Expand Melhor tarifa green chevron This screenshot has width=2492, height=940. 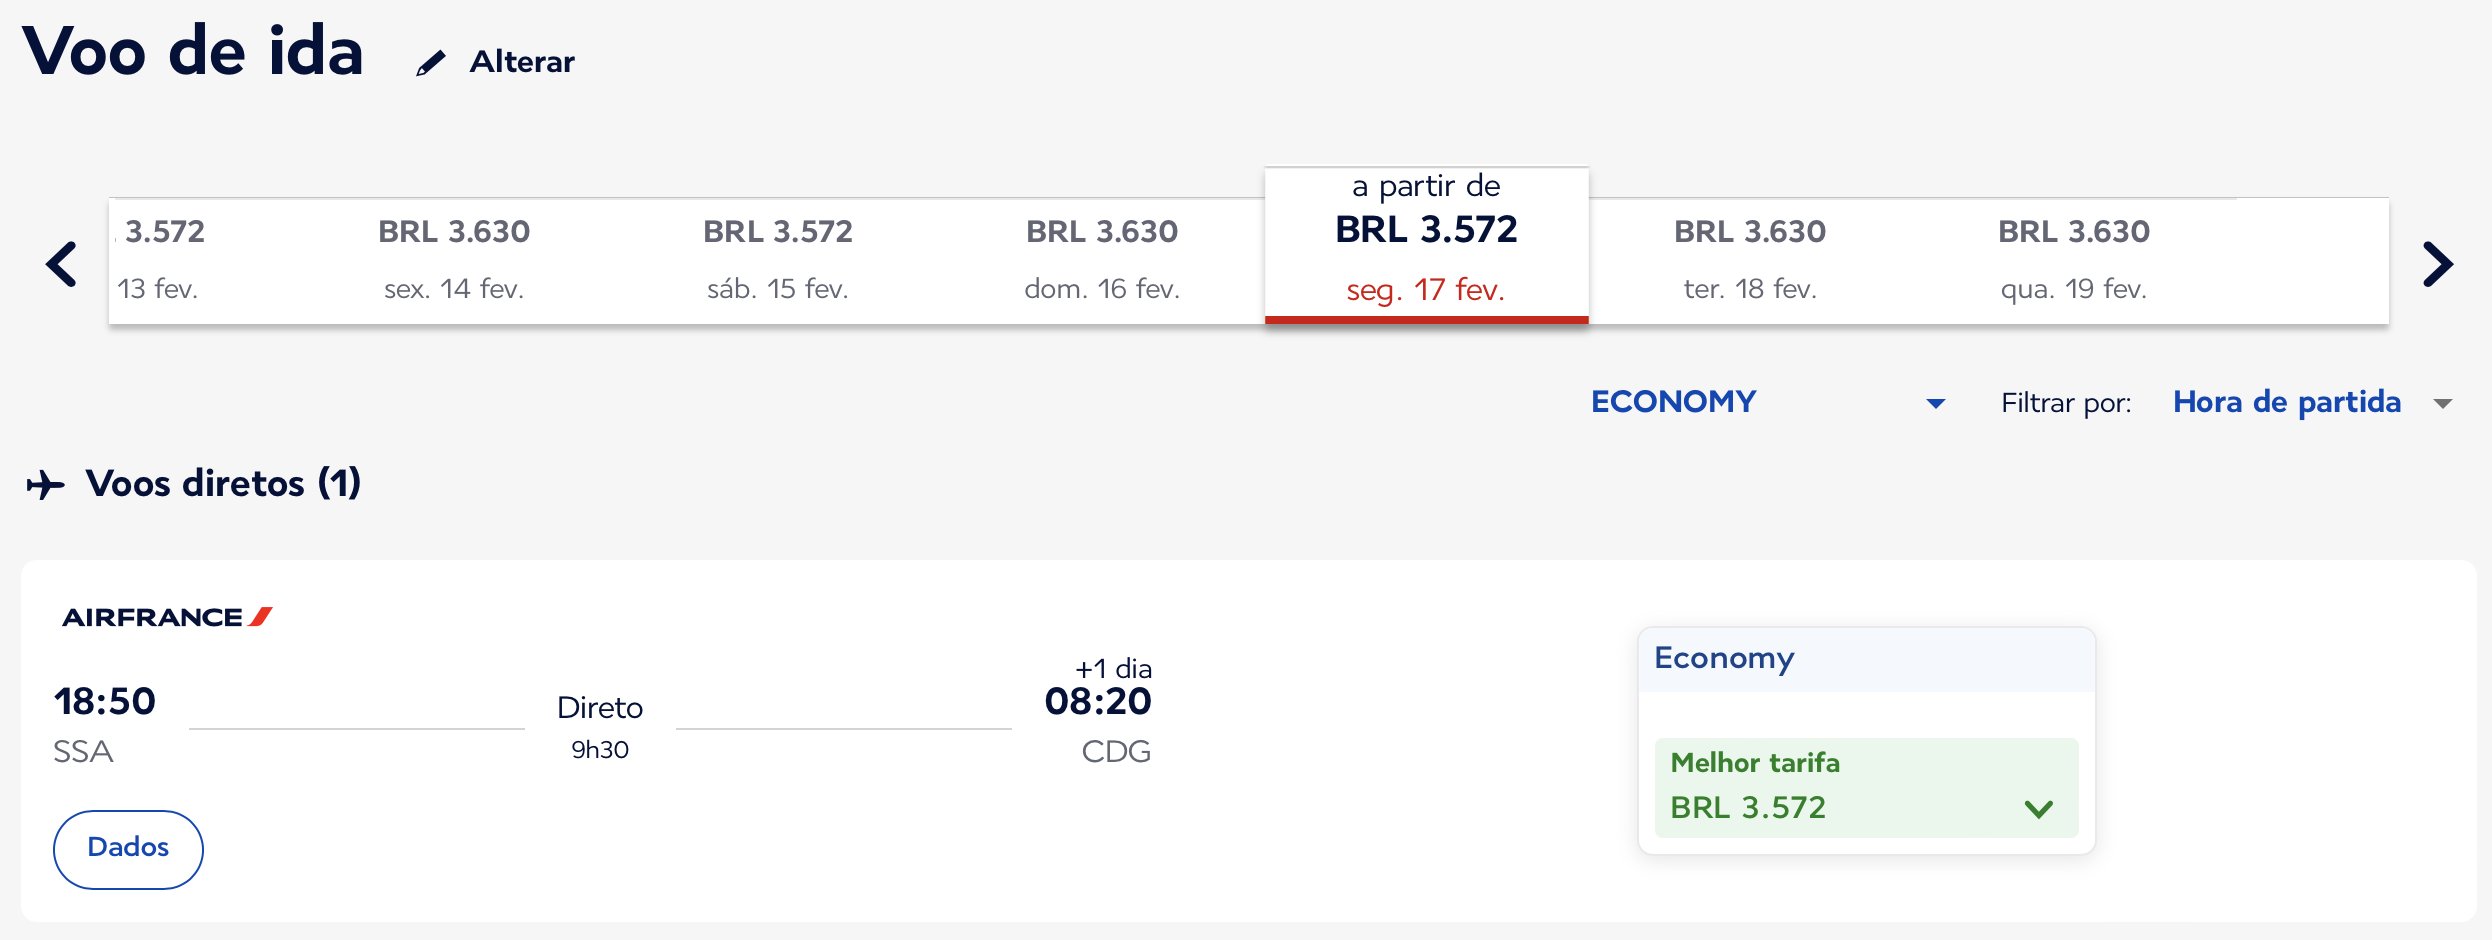click(2038, 808)
